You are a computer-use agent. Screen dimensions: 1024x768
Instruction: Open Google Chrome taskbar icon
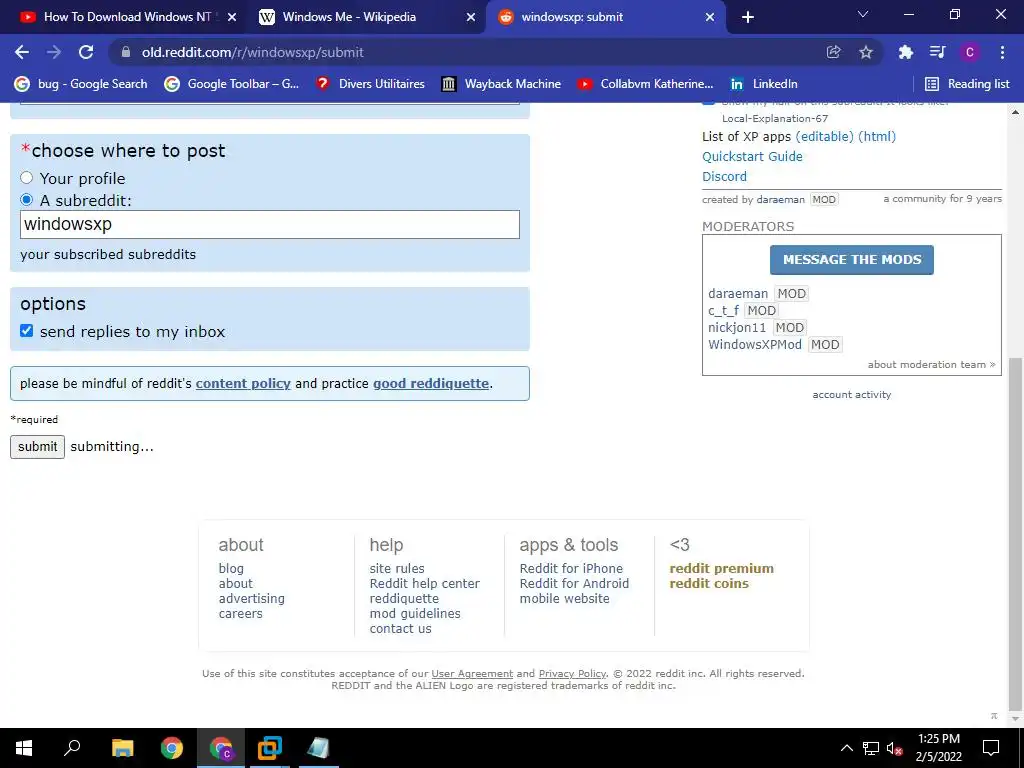pyautogui.click(x=172, y=748)
